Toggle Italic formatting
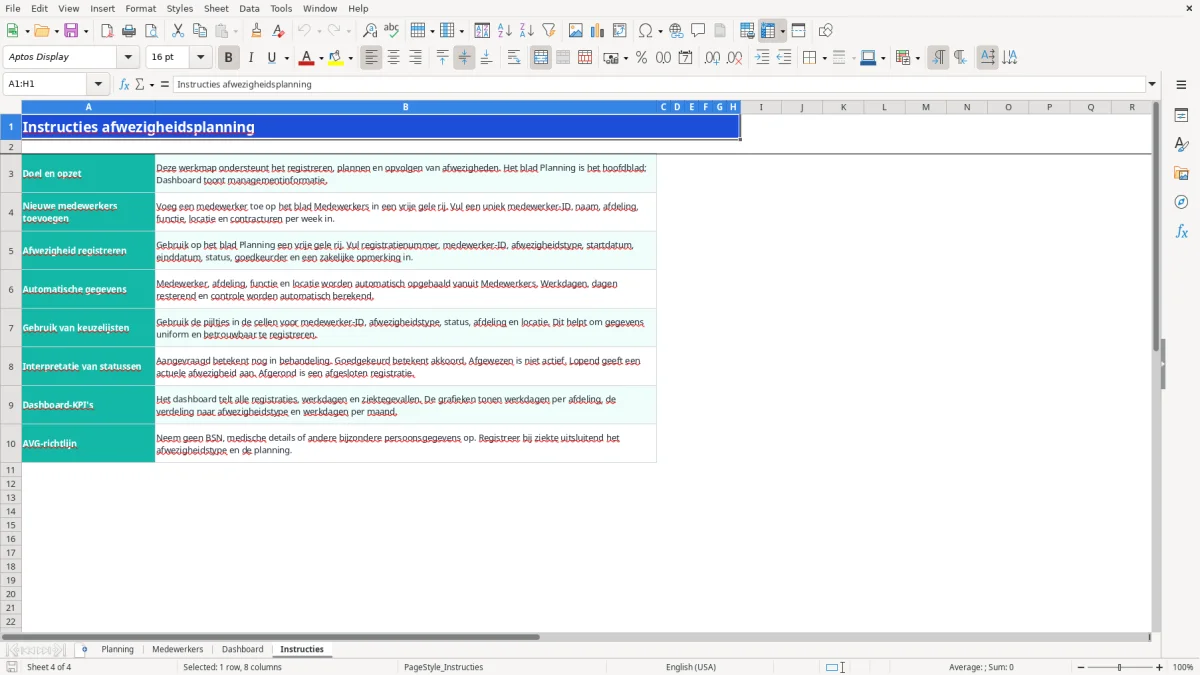The height and width of the screenshot is (675, 1200). point(251,58)
